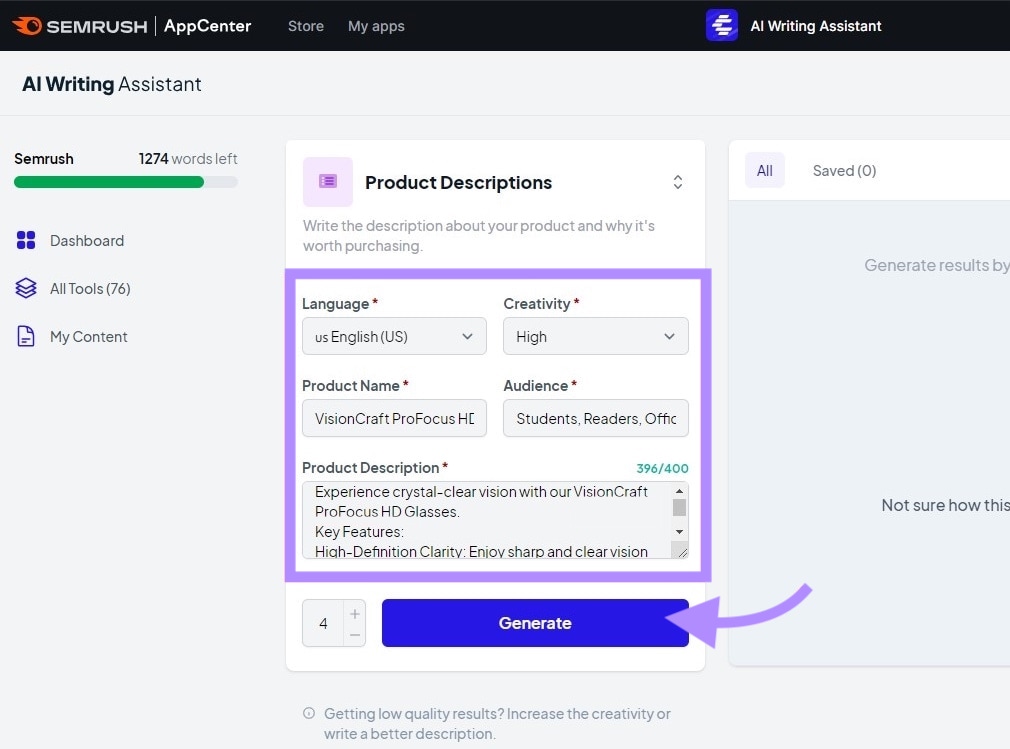This screenshot has height=749, width=1010.
Task: Open My Content using its document icon
Action: 25,336
